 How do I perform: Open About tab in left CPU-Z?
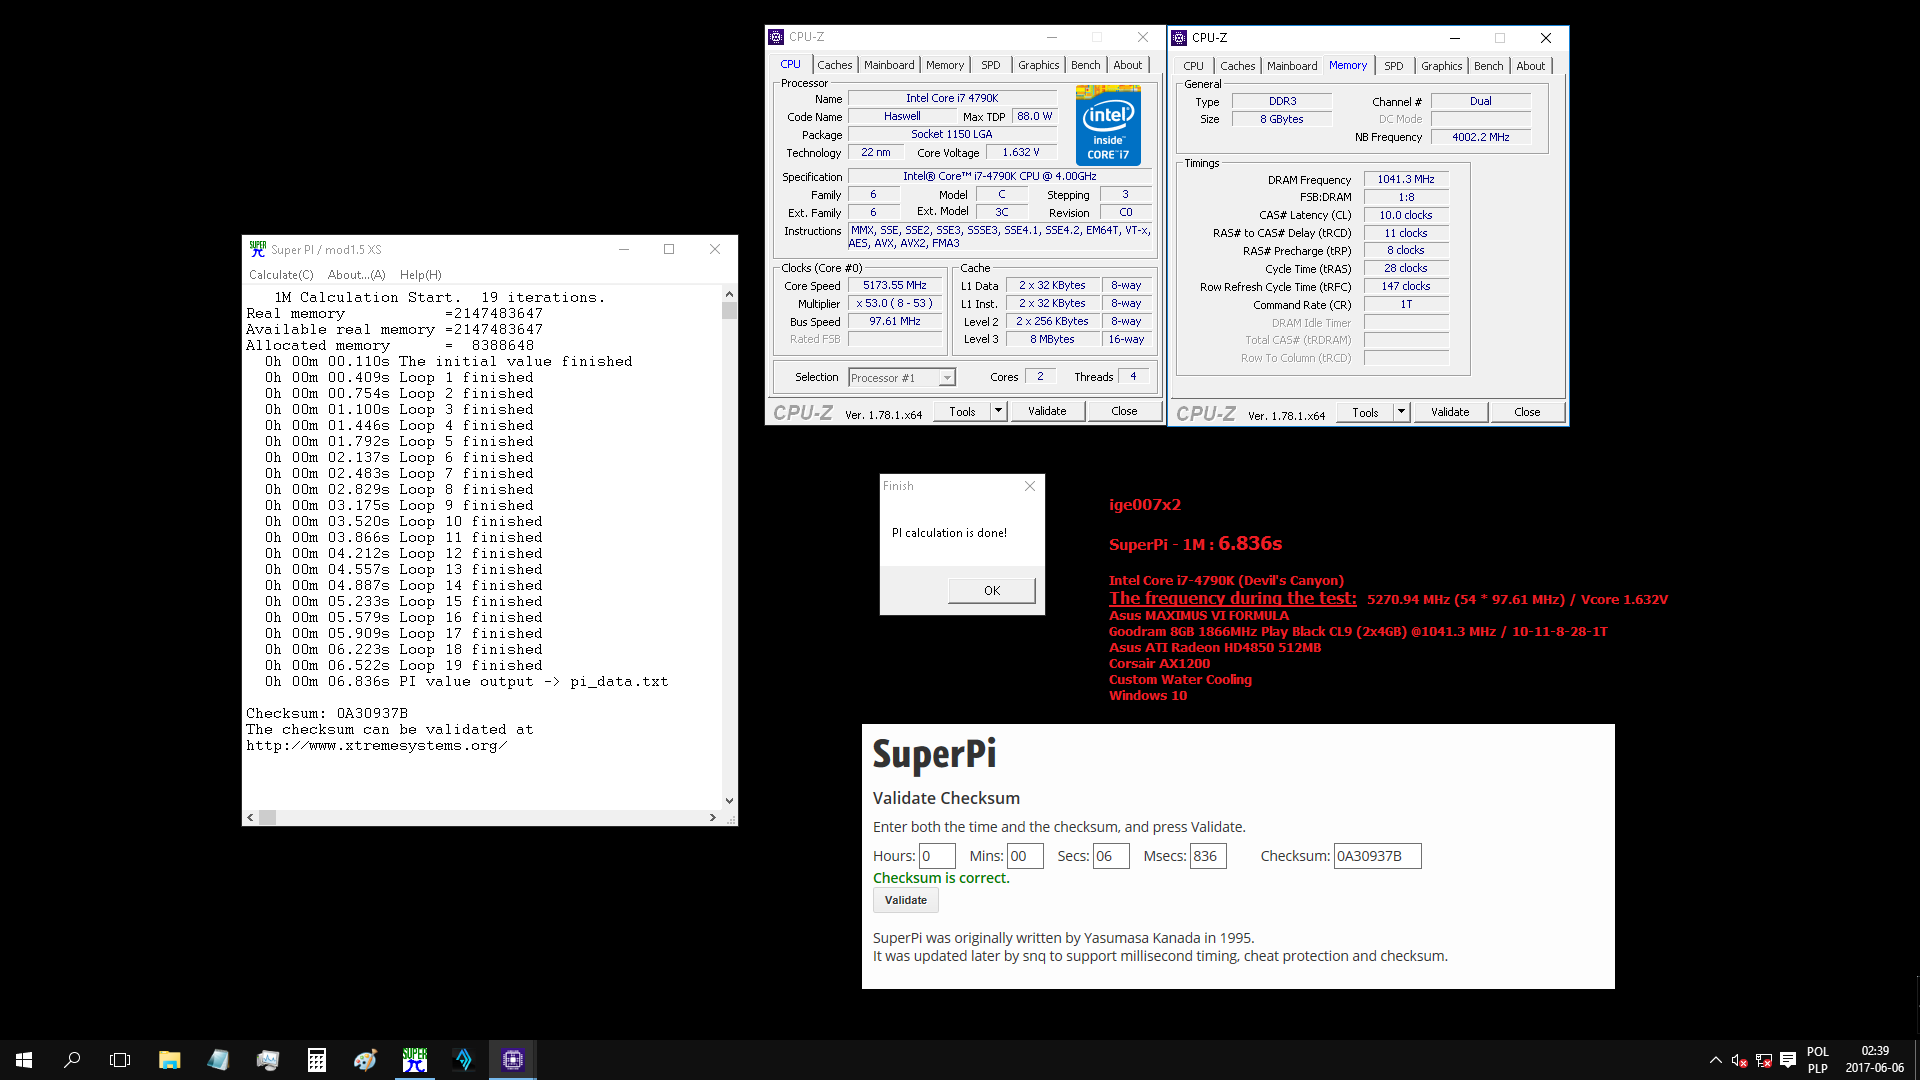point(1128,65)
